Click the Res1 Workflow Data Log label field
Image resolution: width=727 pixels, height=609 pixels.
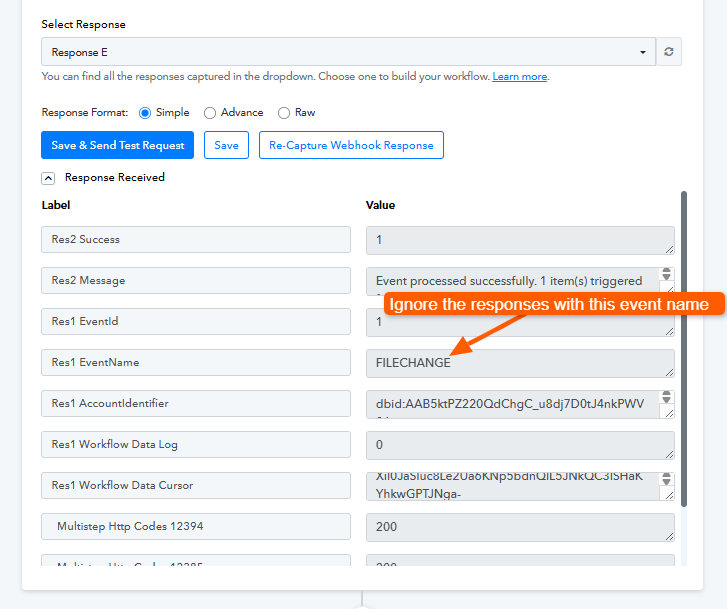[x=196, y=445]
